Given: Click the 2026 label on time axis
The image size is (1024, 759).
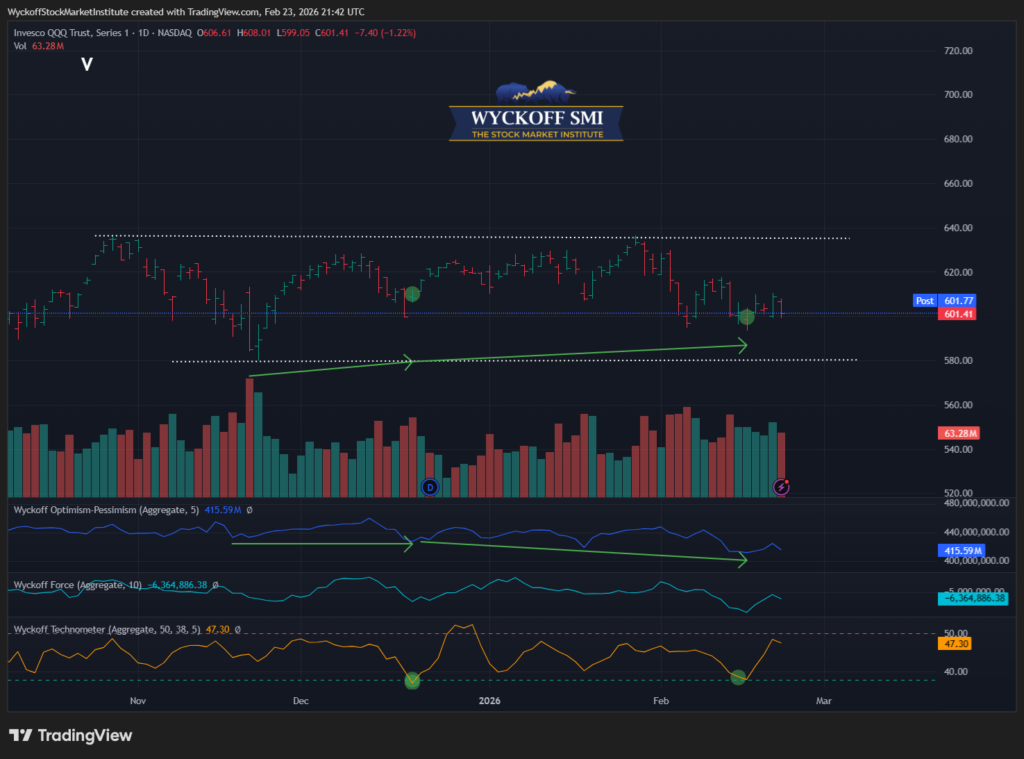Looking at the screenshot, I should click(x=488, y=702).
